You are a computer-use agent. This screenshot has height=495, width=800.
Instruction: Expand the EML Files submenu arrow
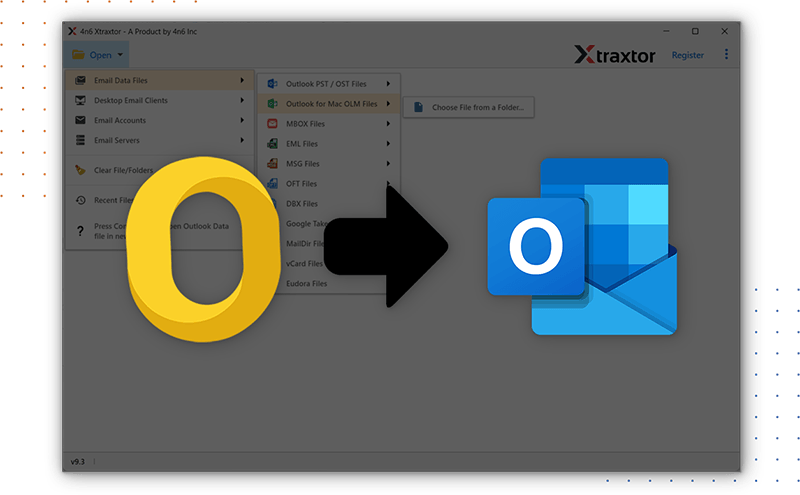(388, 143)
